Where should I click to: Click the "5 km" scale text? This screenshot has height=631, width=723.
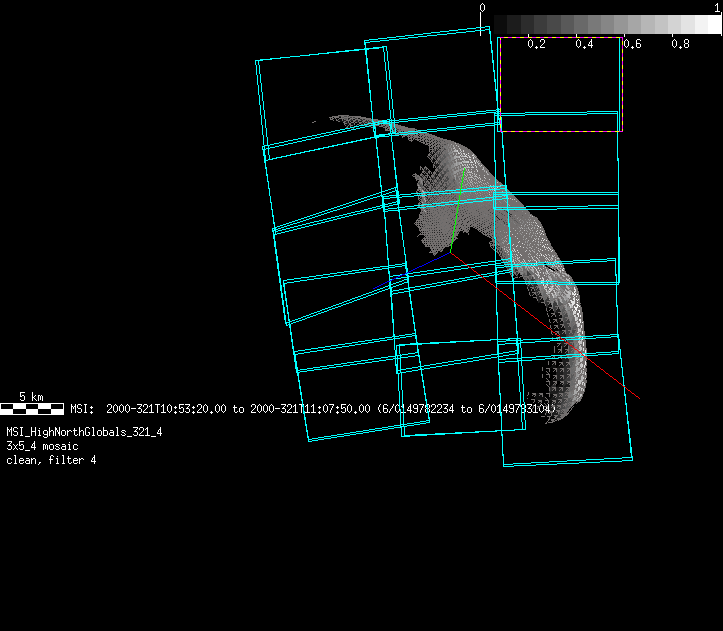31,397
